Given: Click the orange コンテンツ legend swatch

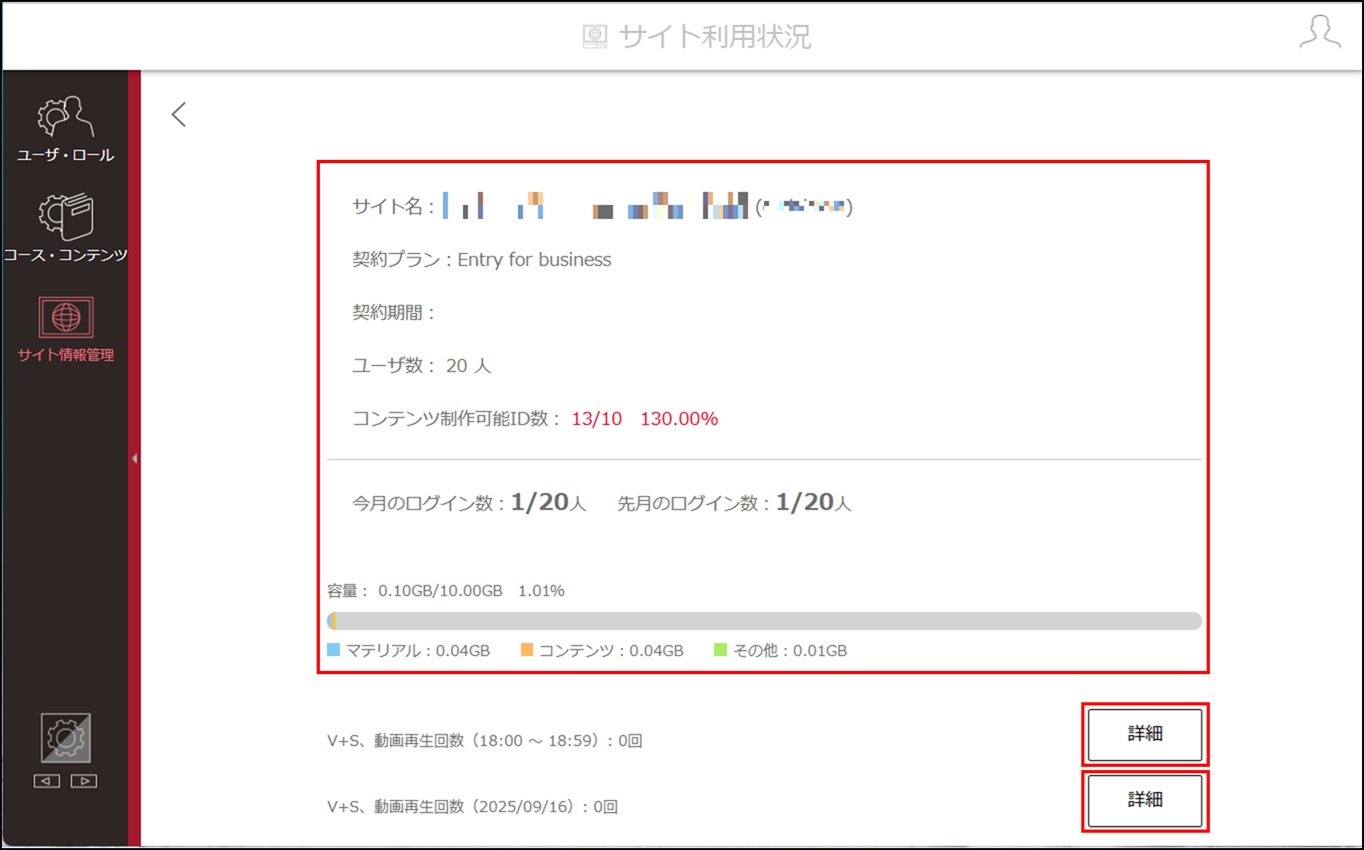Looking at the screenshot, I should (527, 650).
